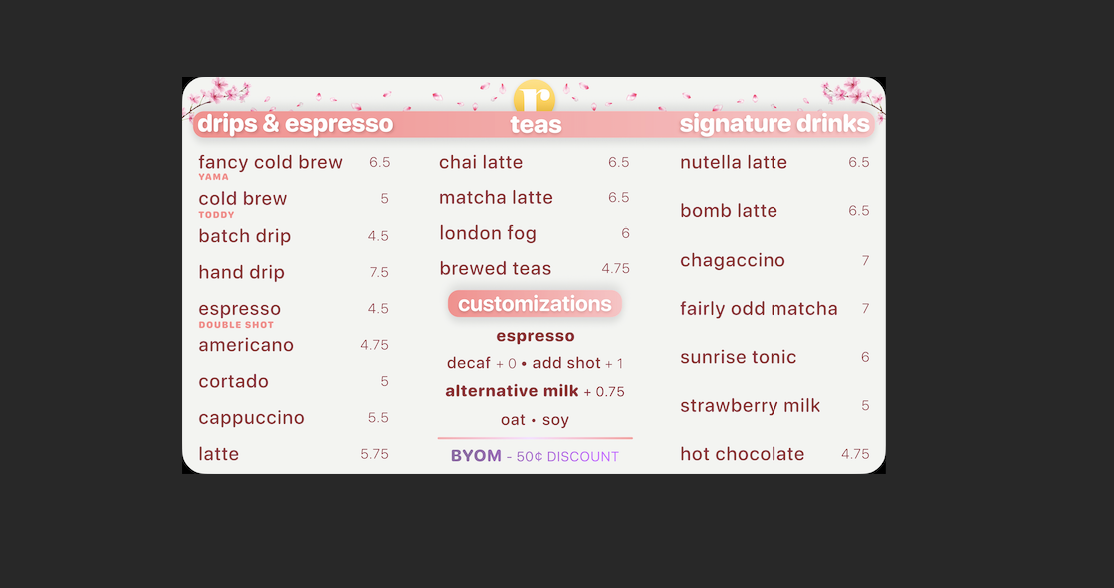Pick the "london fog" tea
The image size is (1114, 588).
(x=488, y=233)
